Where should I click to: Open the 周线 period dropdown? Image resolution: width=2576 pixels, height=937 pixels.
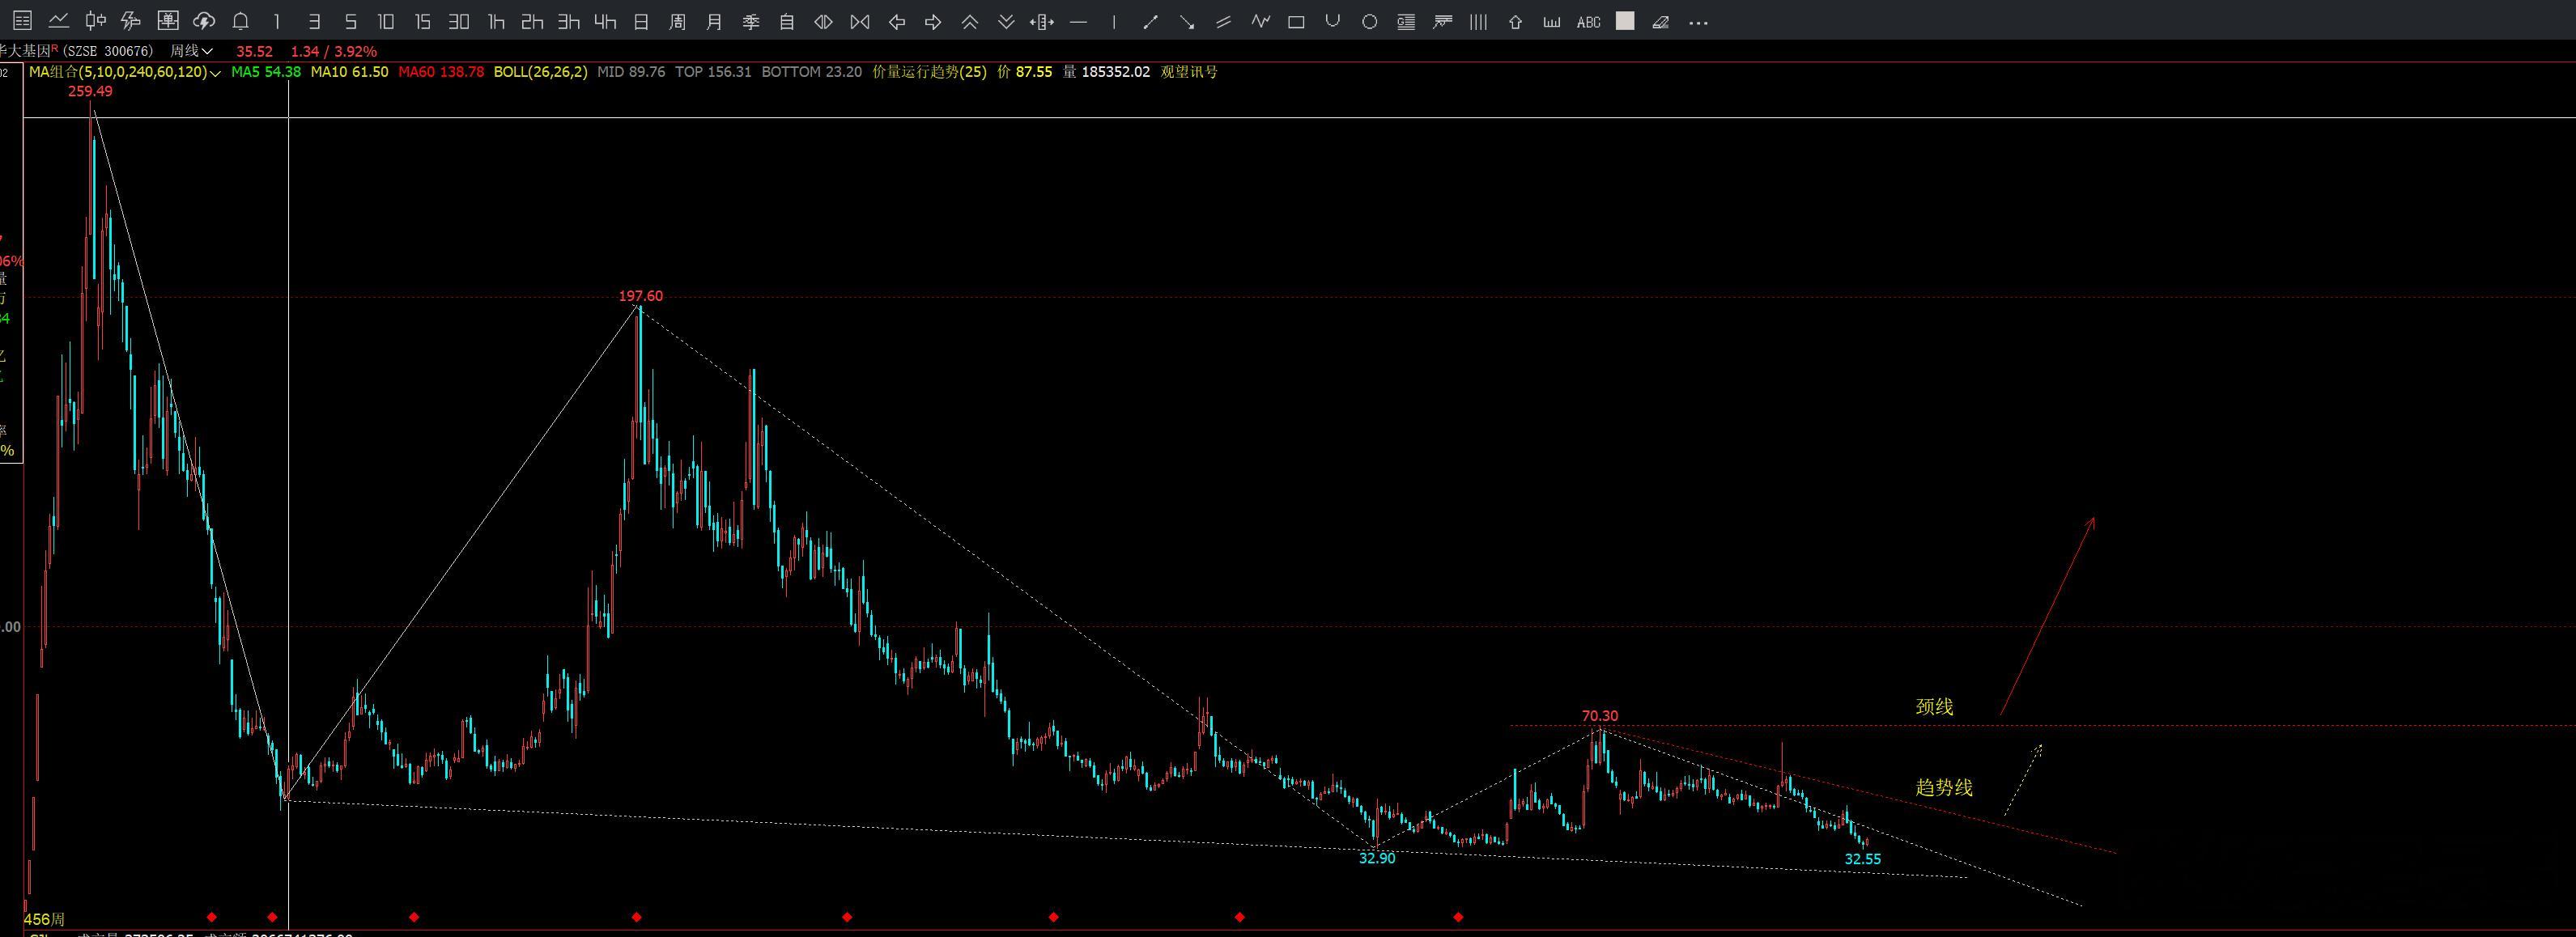click(x=192, y=51)
